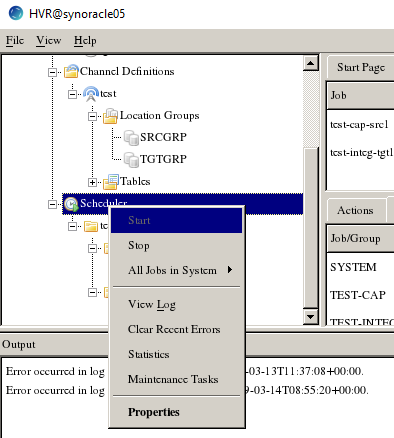
Task: Open the Help menu
Action: [85, 41]
